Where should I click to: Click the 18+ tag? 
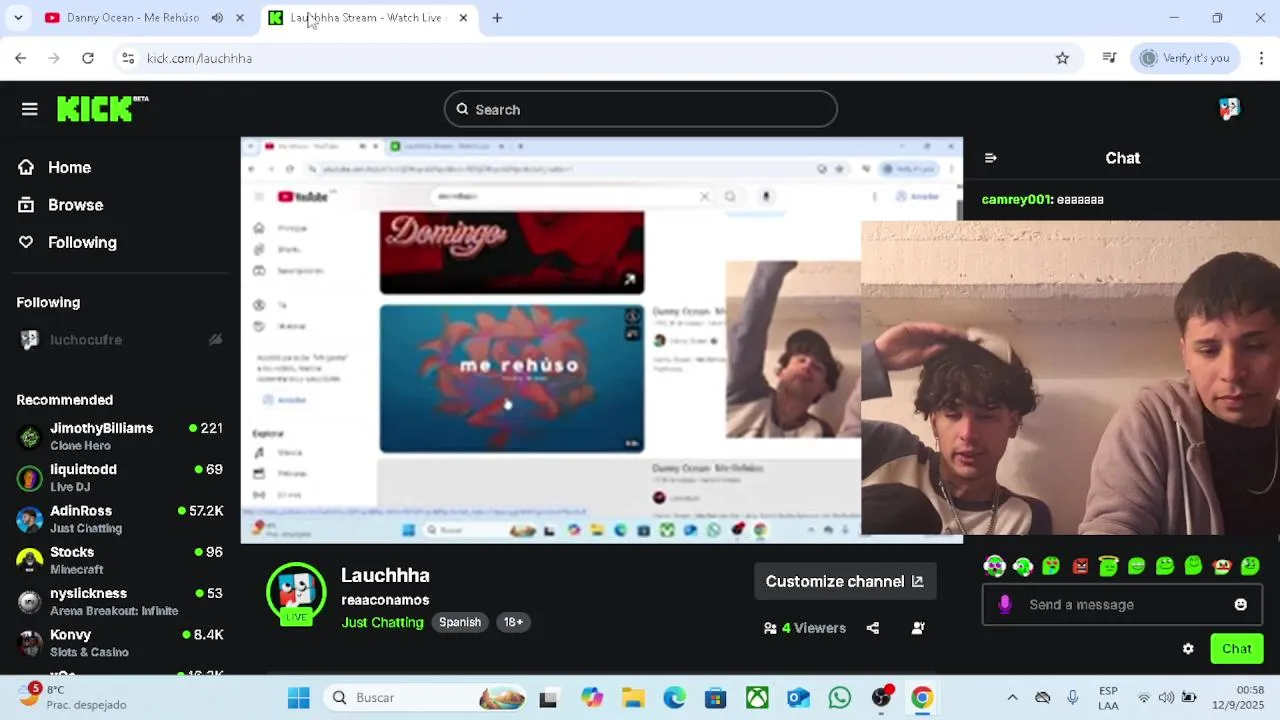pyautogui.click(x=513, y=622)
